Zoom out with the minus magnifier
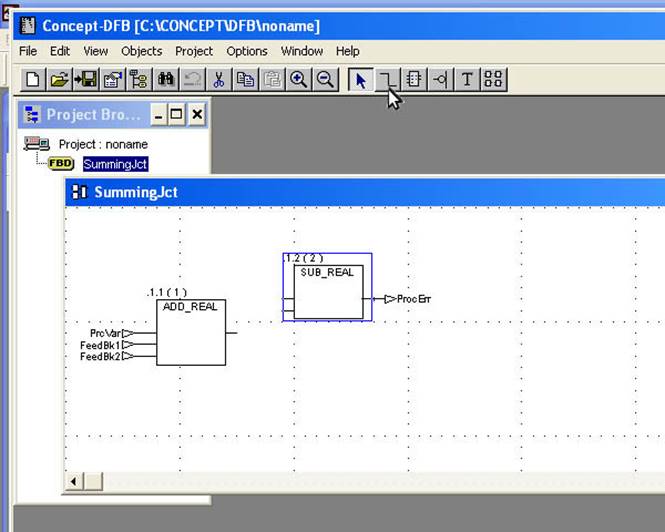665x532 pixels. [325, 79]
